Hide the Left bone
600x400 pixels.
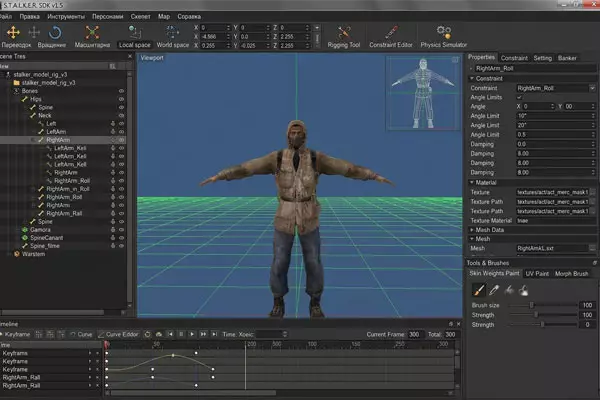121,124
